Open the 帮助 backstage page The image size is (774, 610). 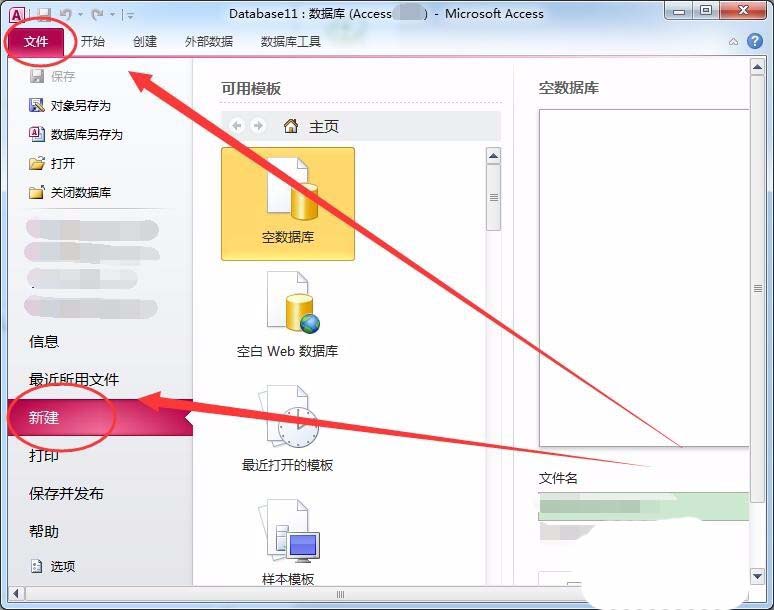[44, 532]
